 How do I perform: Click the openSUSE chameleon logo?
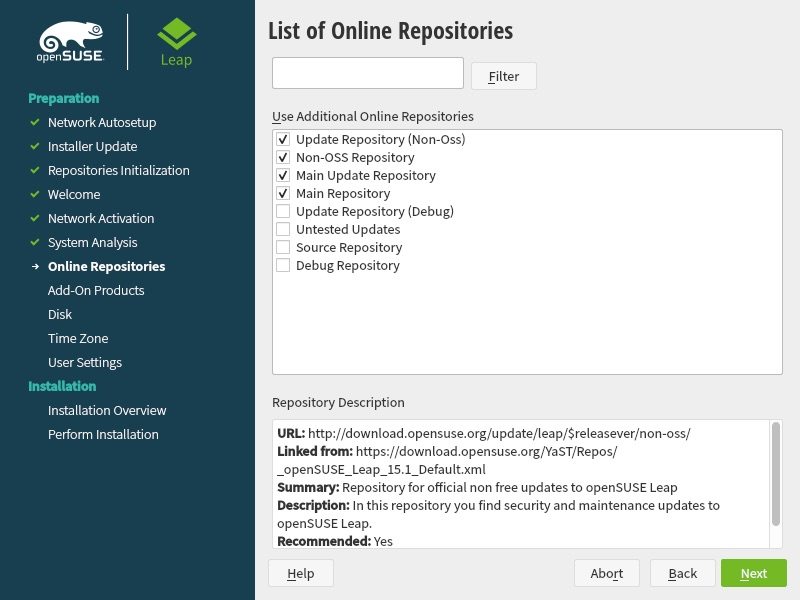[70, 42]
